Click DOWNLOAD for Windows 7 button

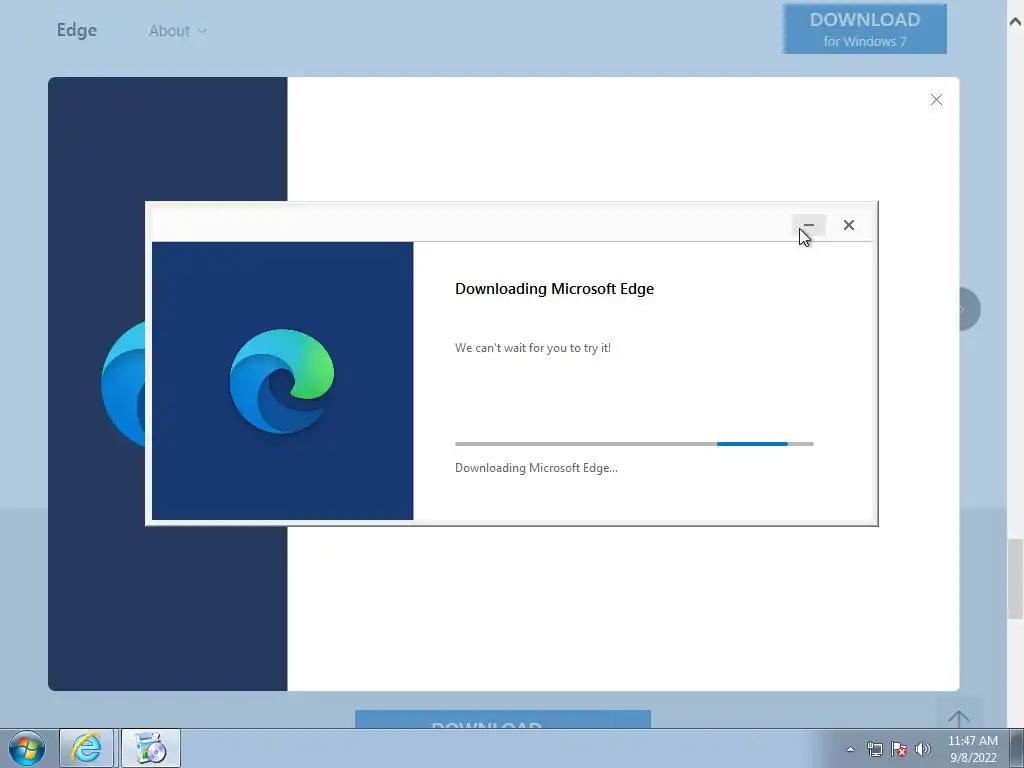click(865, 29)
